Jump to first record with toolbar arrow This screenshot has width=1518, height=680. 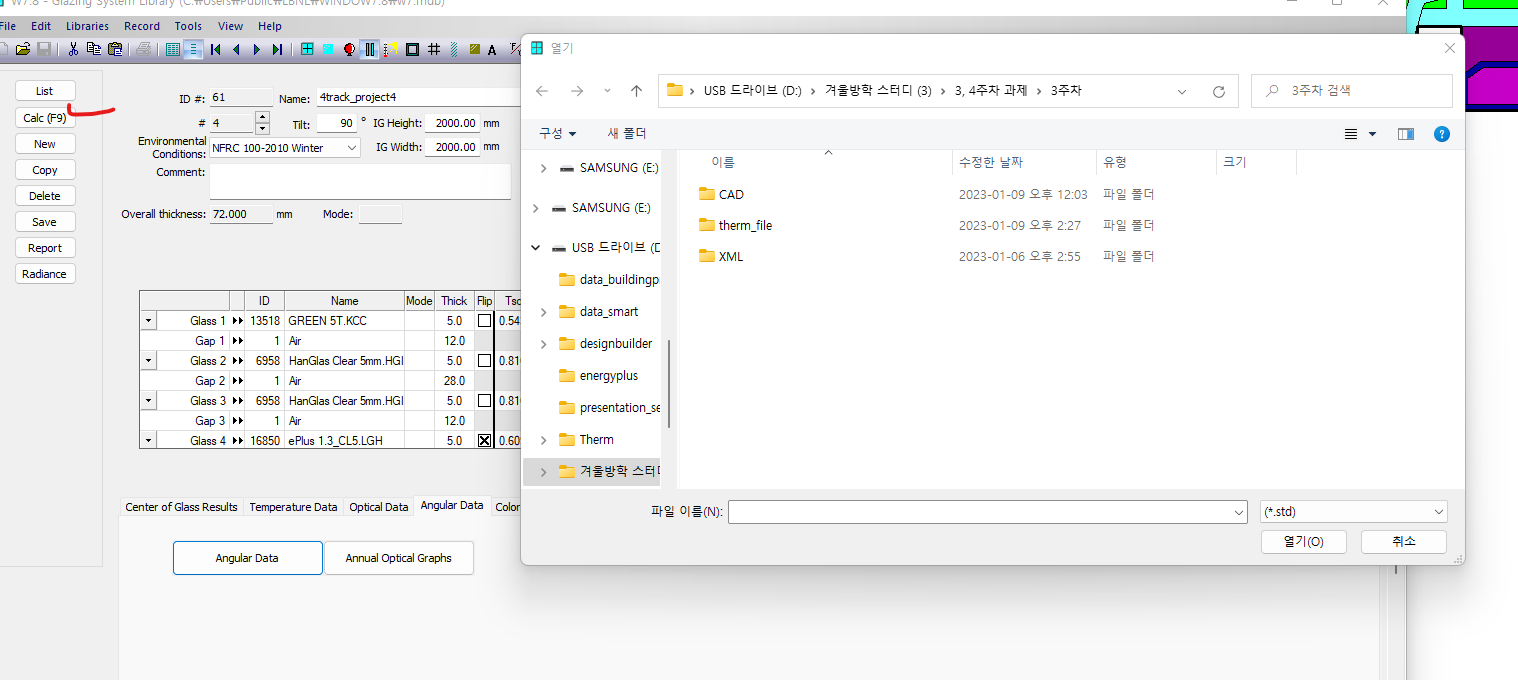click(216, 49)
